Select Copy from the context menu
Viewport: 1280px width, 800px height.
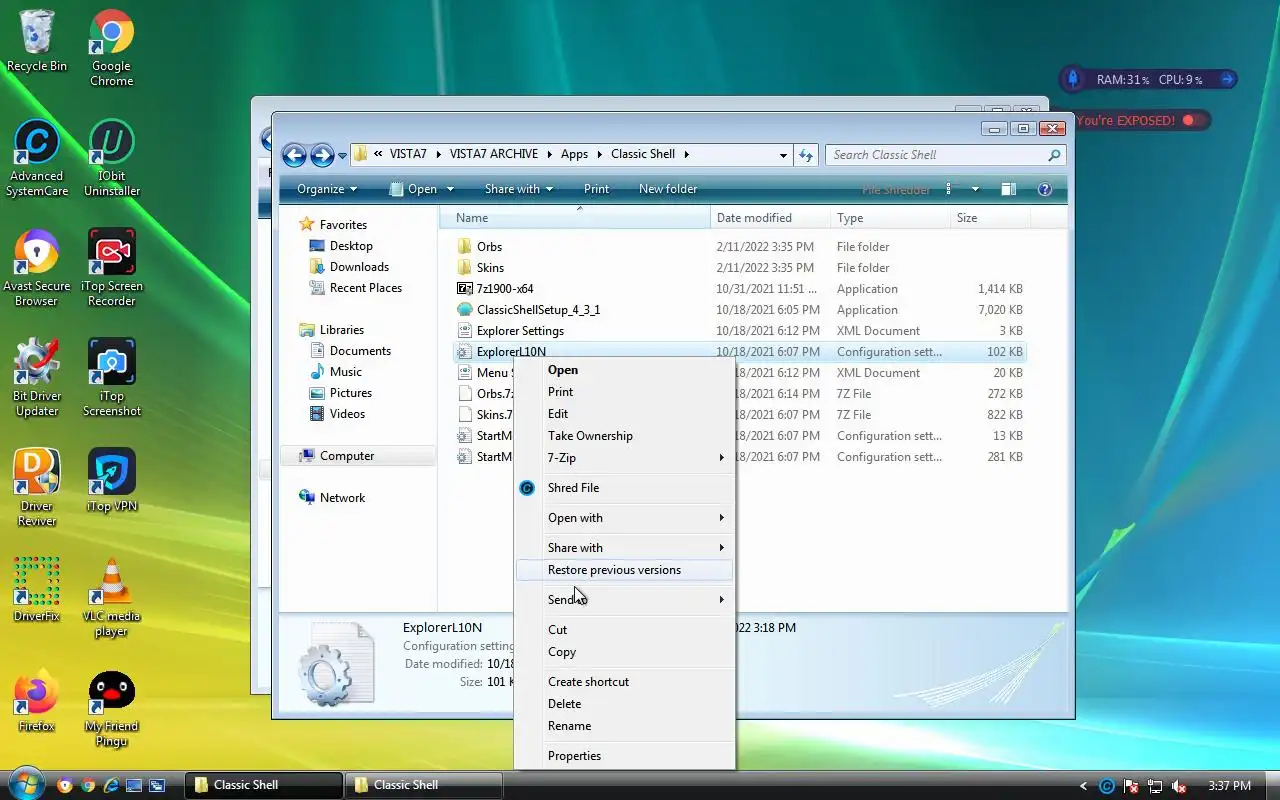[x=625, y=652]
